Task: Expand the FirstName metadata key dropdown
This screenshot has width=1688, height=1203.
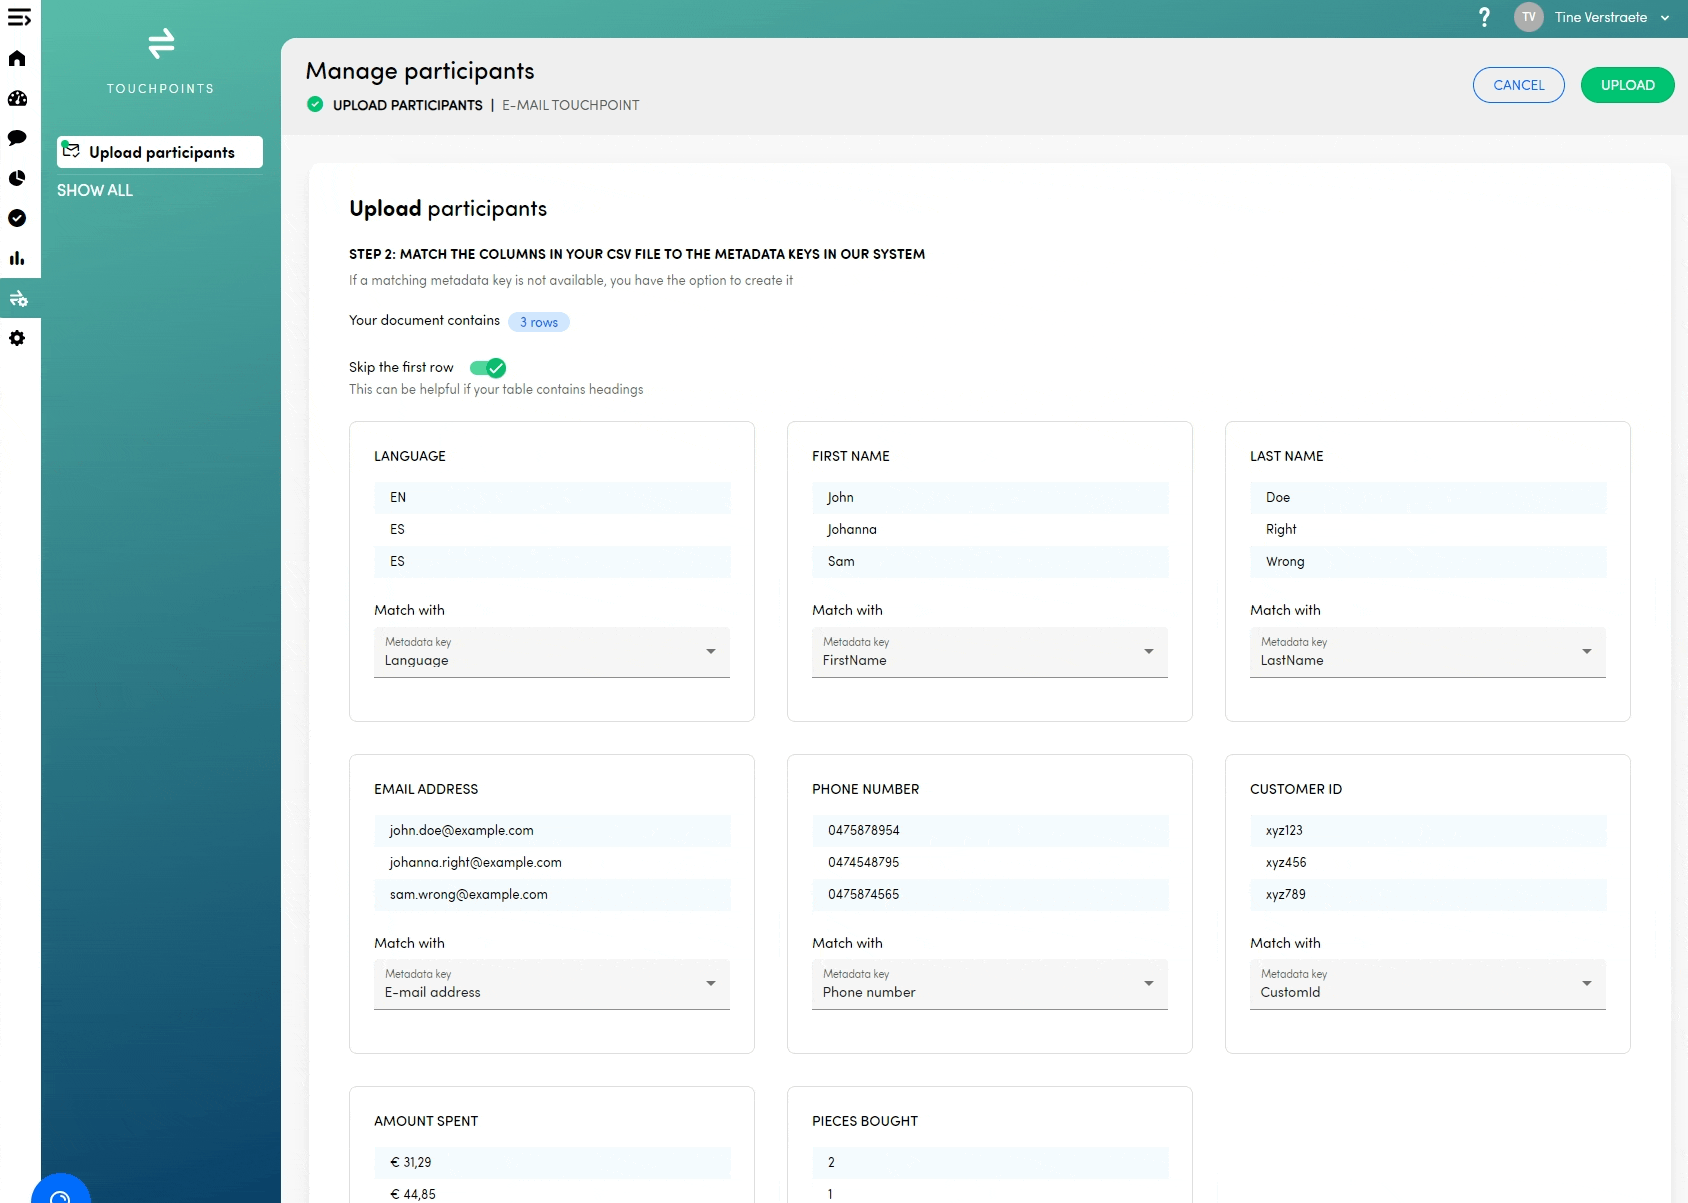Action: [989, 652]
